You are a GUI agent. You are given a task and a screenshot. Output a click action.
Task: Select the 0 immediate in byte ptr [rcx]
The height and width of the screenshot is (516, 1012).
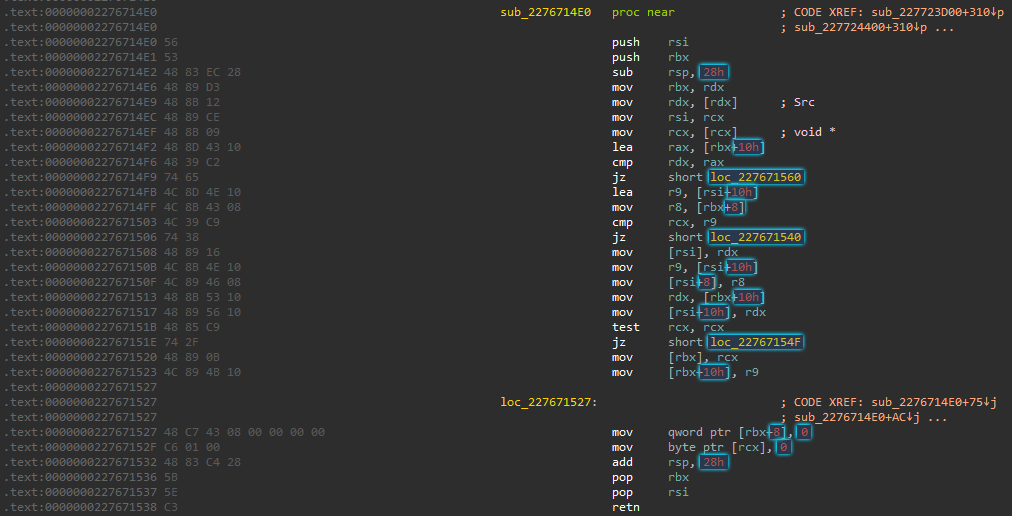(x=783, y=447)
